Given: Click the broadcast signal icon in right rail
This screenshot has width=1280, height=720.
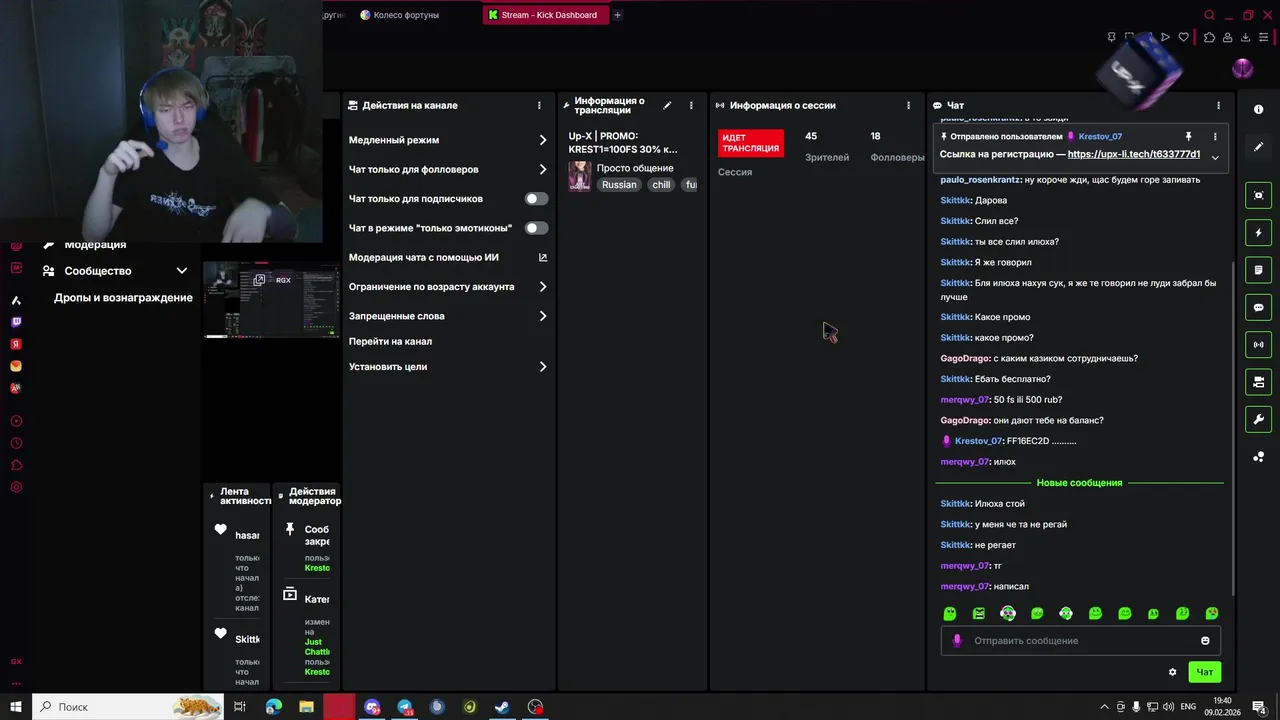Looking at the screenshot, I should (1259, 345).
